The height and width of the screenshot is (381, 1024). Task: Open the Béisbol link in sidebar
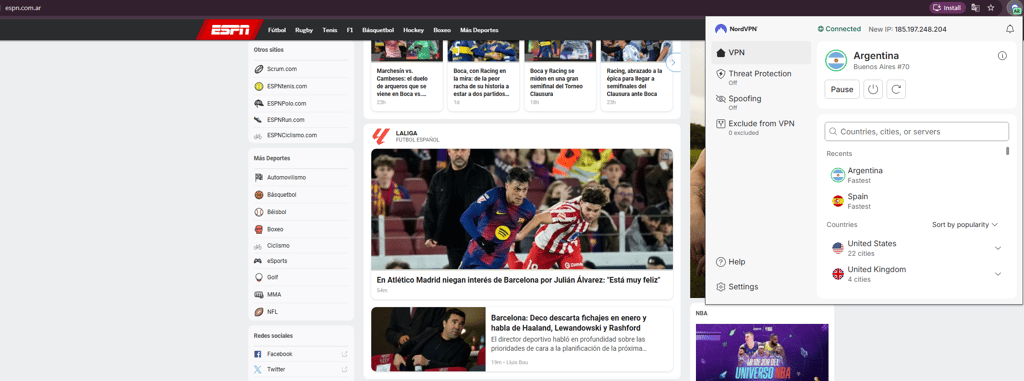276,212
